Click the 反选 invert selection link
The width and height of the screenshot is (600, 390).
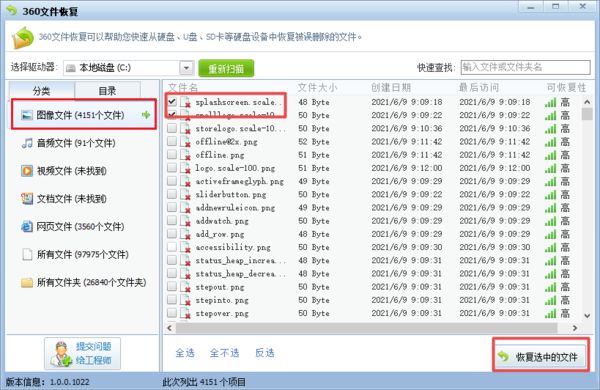pyautogui.click(x=265, y=353)
